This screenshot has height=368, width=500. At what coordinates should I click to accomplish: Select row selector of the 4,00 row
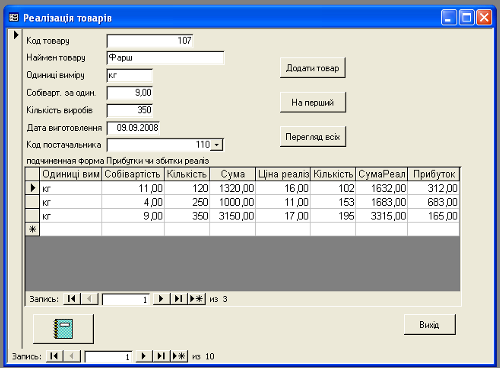click(32, 202)
